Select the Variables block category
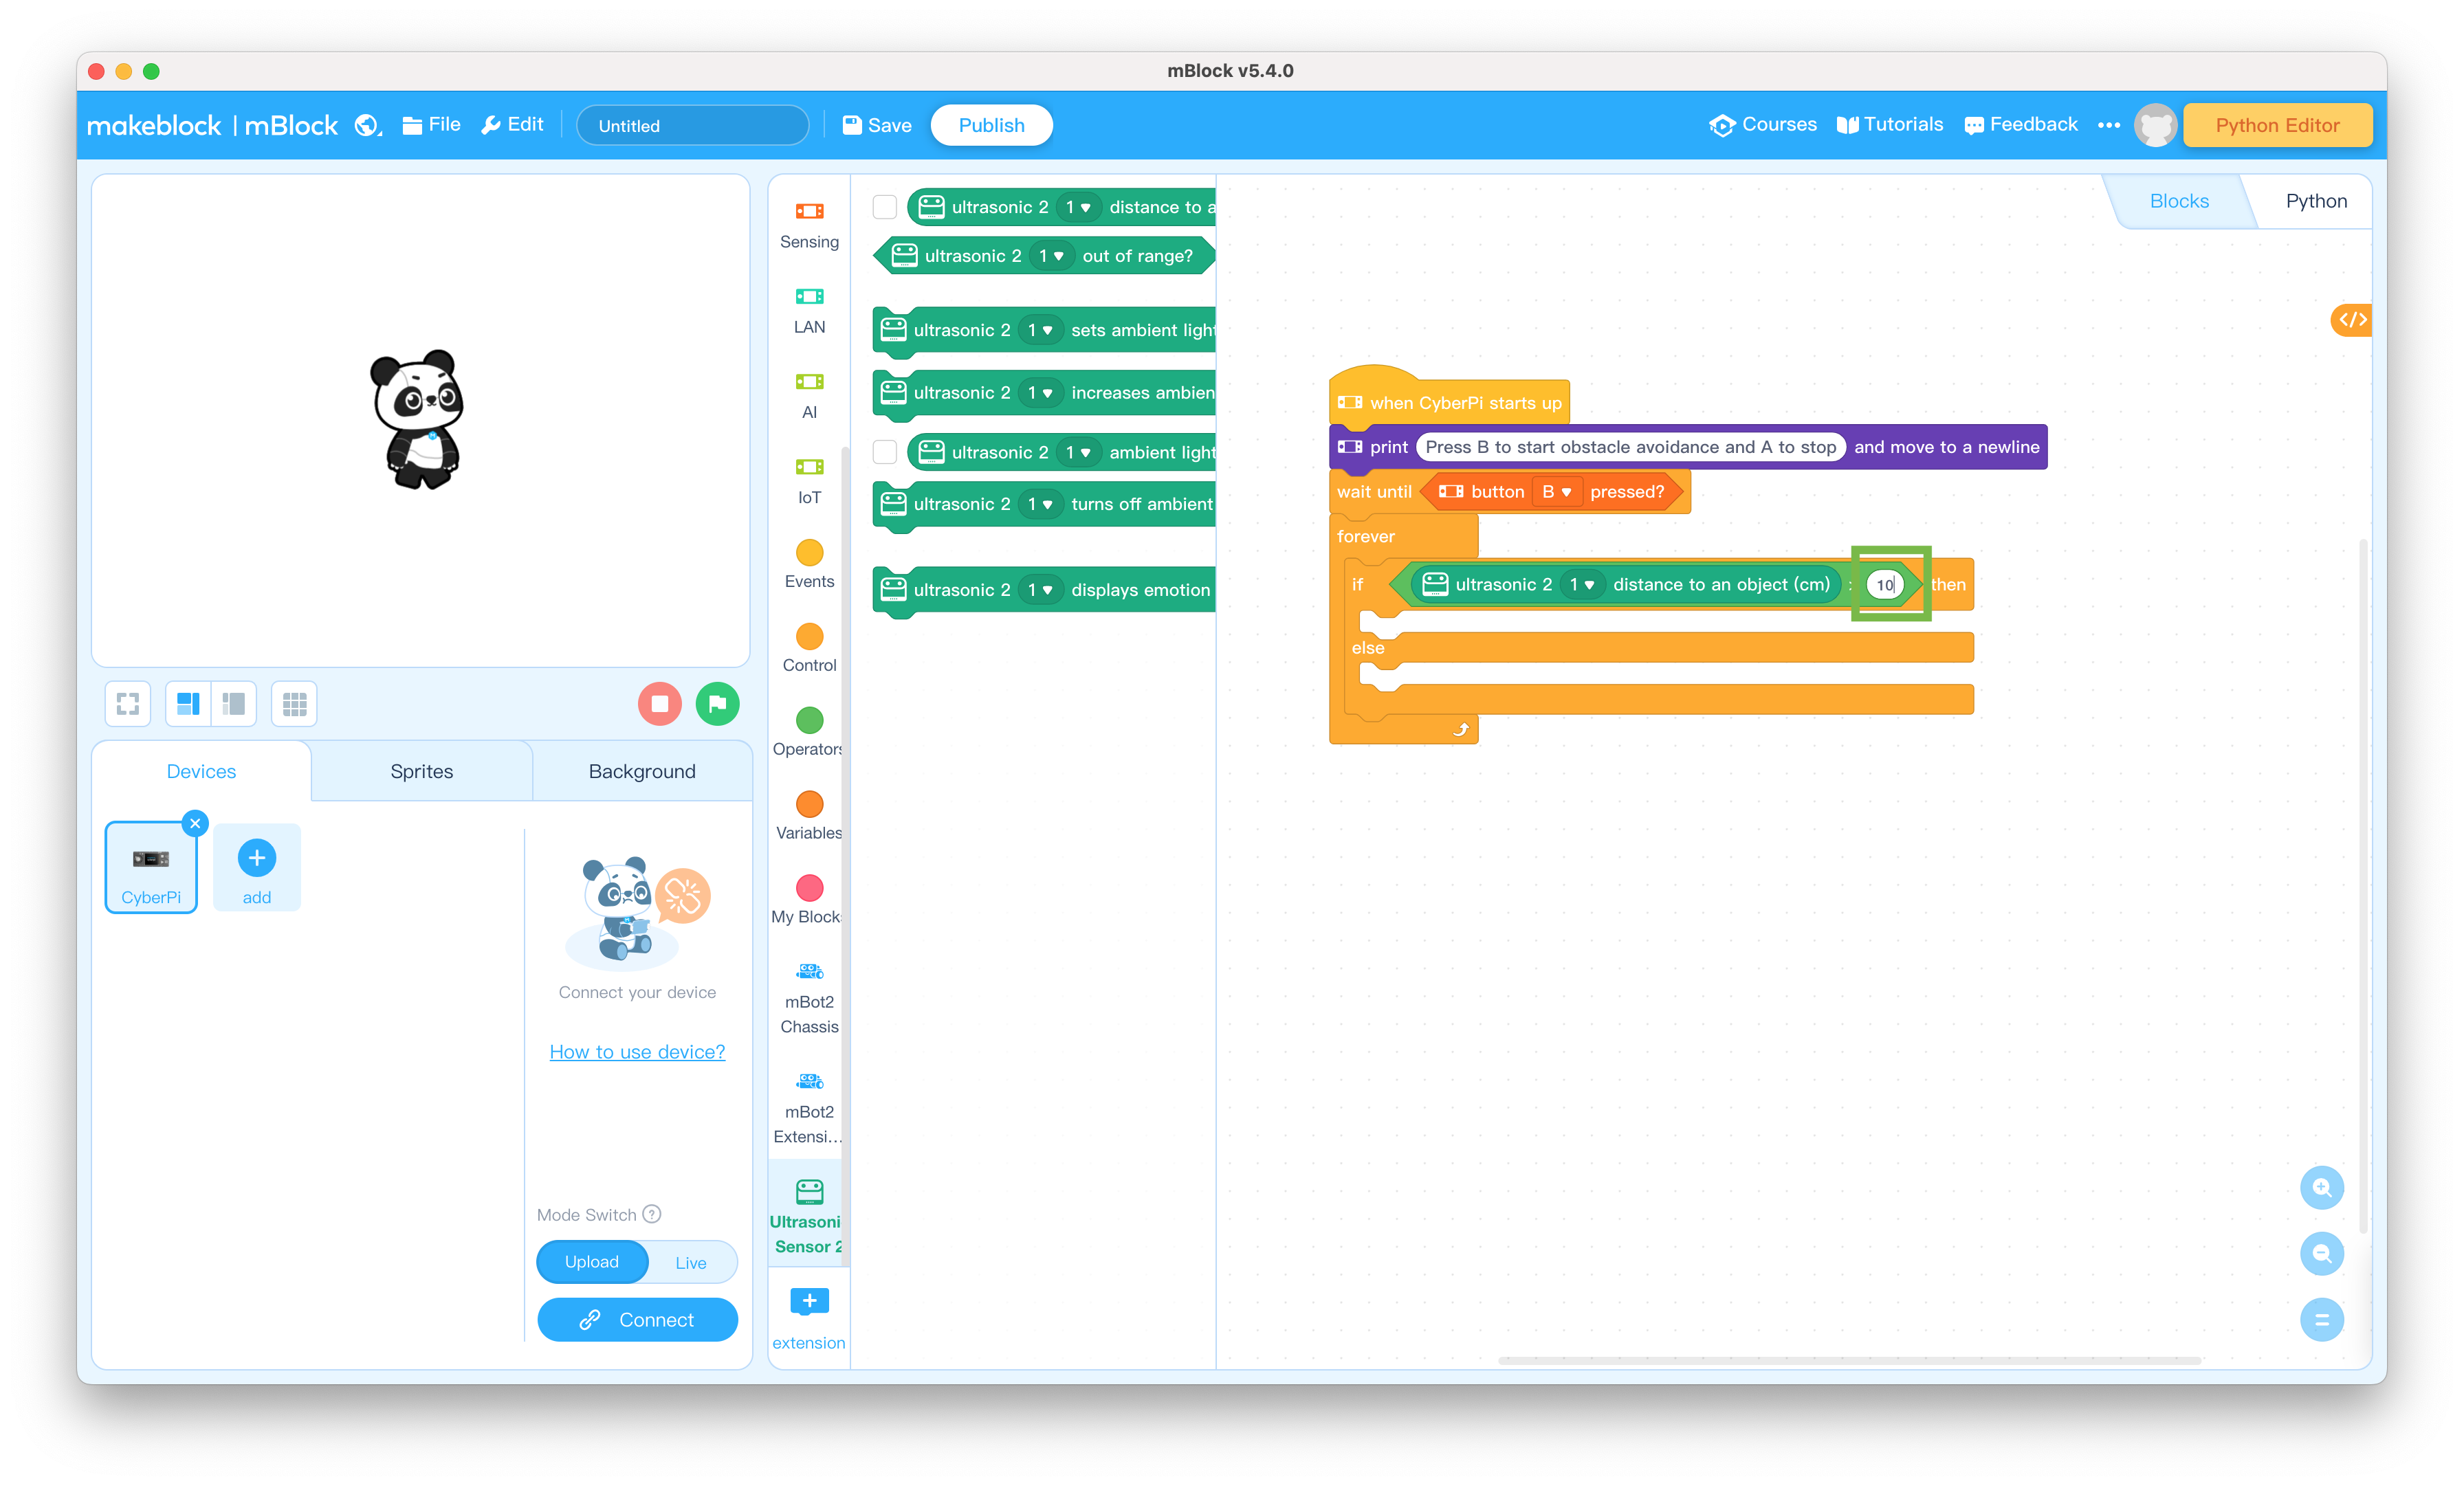Screen dimensions: 2464x1486 [809, 816]
